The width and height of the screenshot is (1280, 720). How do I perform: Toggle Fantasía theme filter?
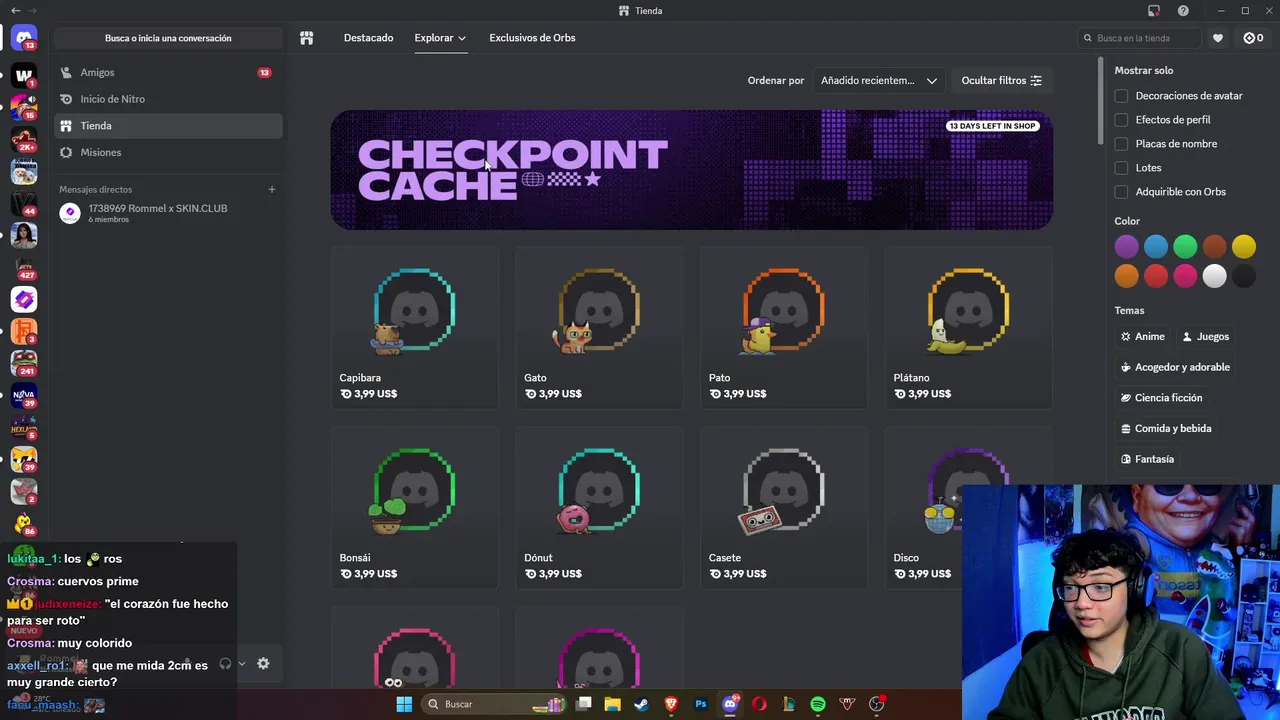(1148, 459)
